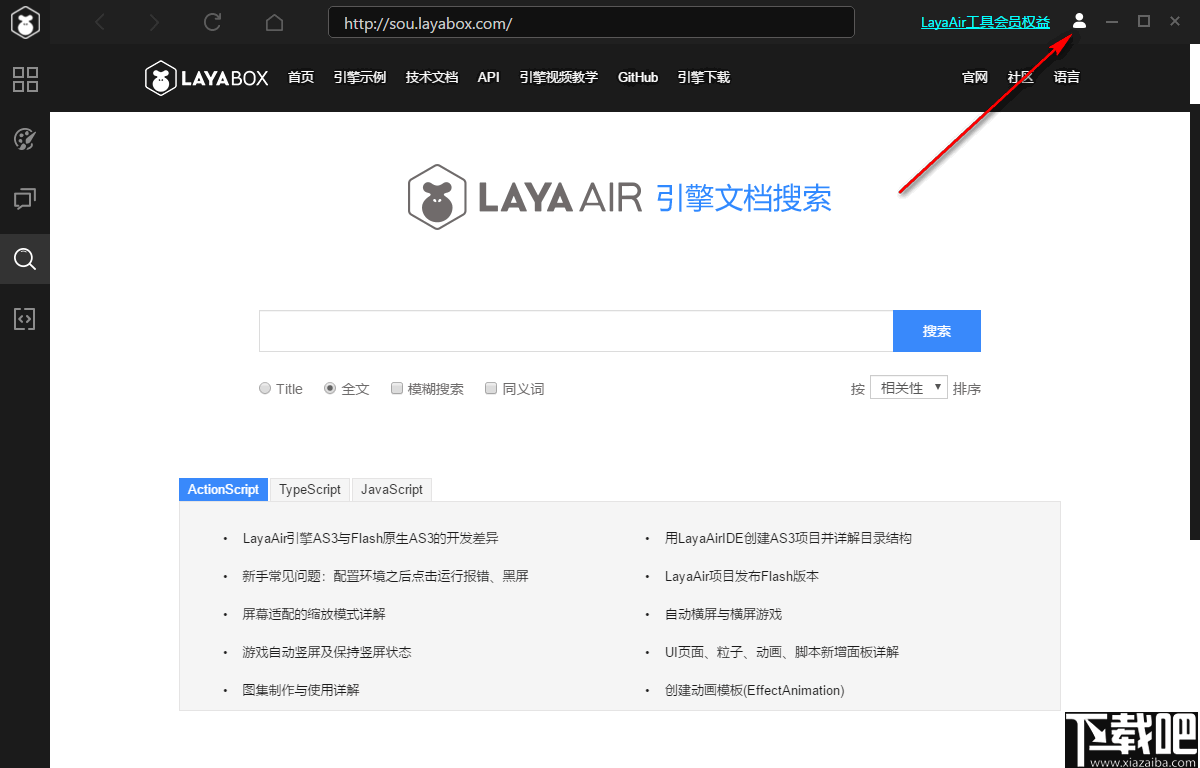
Task: Open the 技术文档 menu item
Action: tap(432, 77)
